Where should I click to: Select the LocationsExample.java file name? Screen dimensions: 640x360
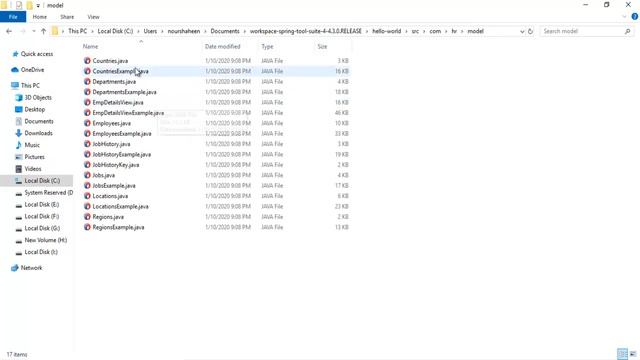[120, 207]
